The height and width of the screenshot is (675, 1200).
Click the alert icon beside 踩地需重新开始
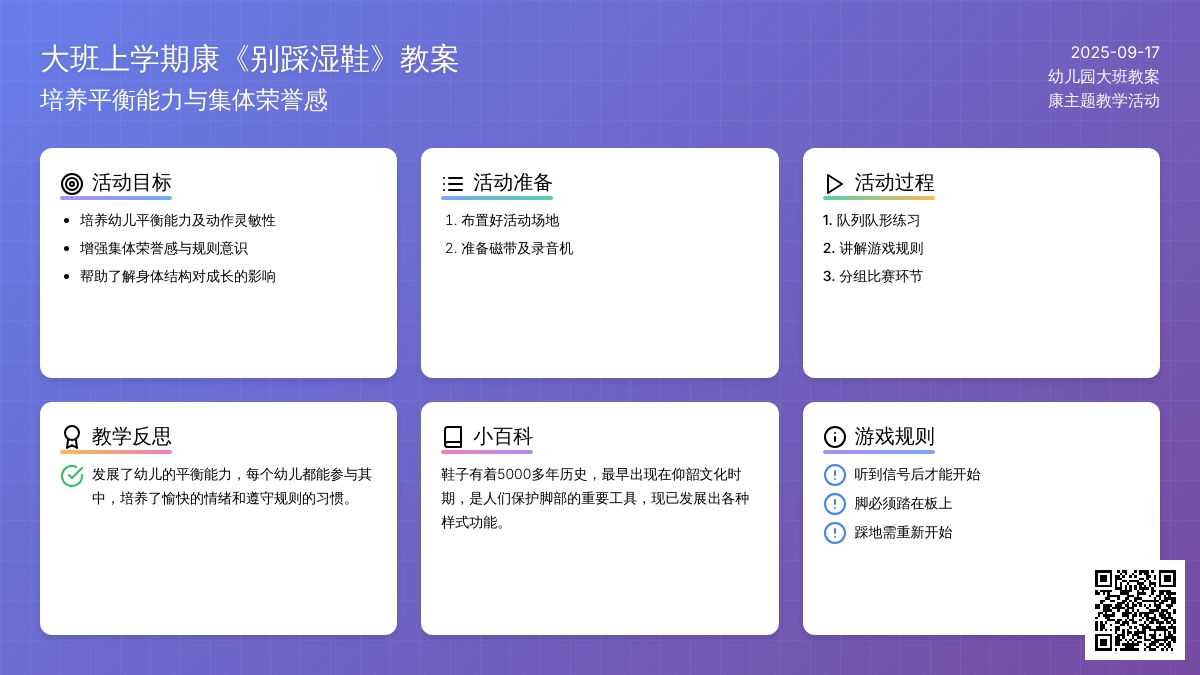[x=834, y=533]
